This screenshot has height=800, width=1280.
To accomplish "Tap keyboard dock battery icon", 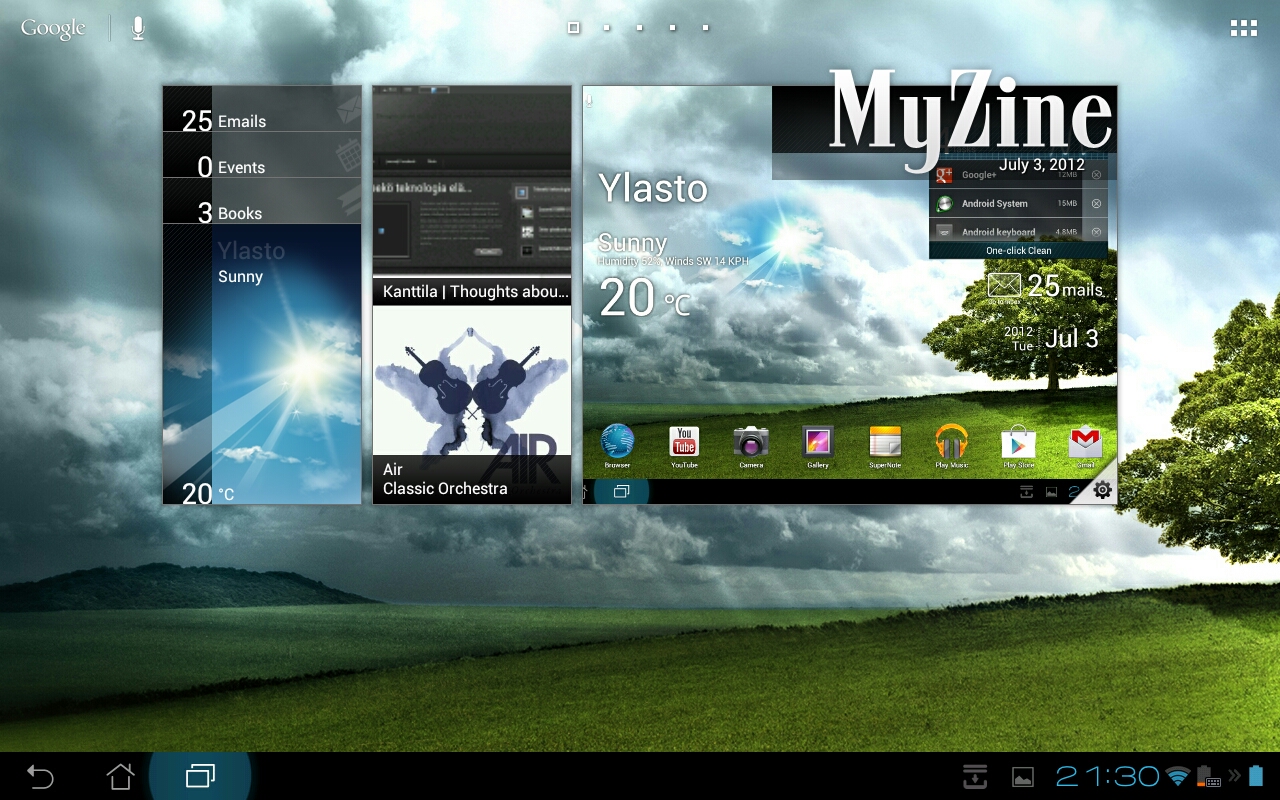I will coord(1208,776).
